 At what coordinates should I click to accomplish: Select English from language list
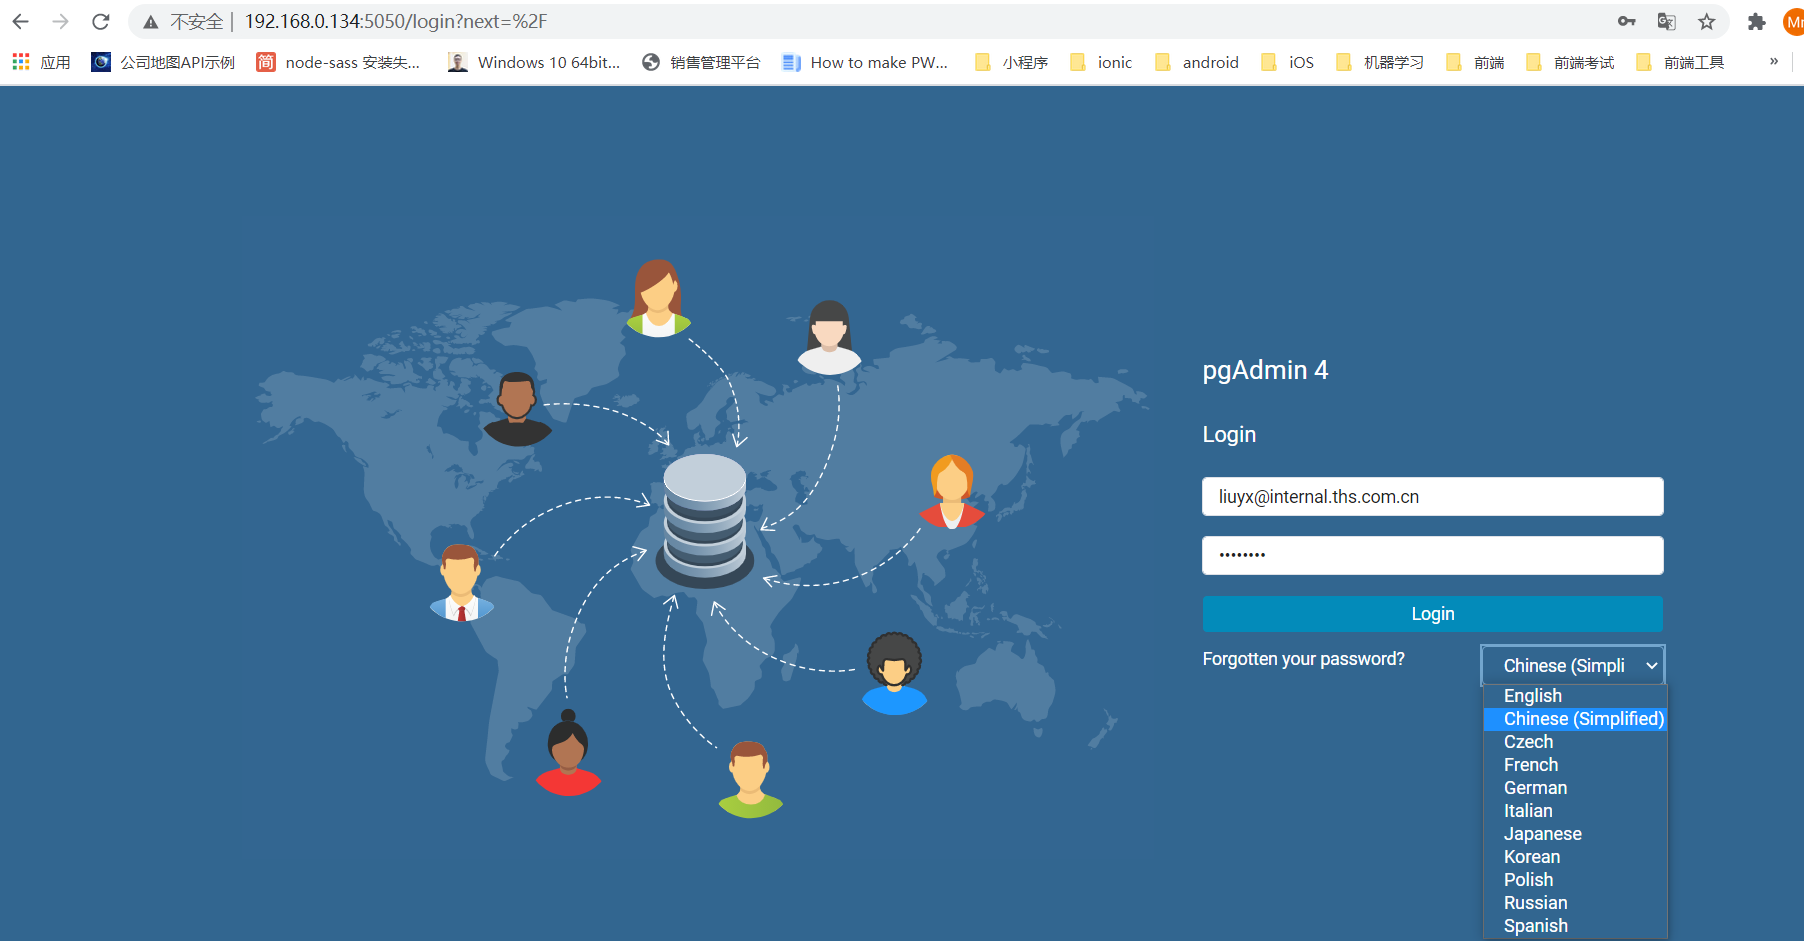(1532, 696)
